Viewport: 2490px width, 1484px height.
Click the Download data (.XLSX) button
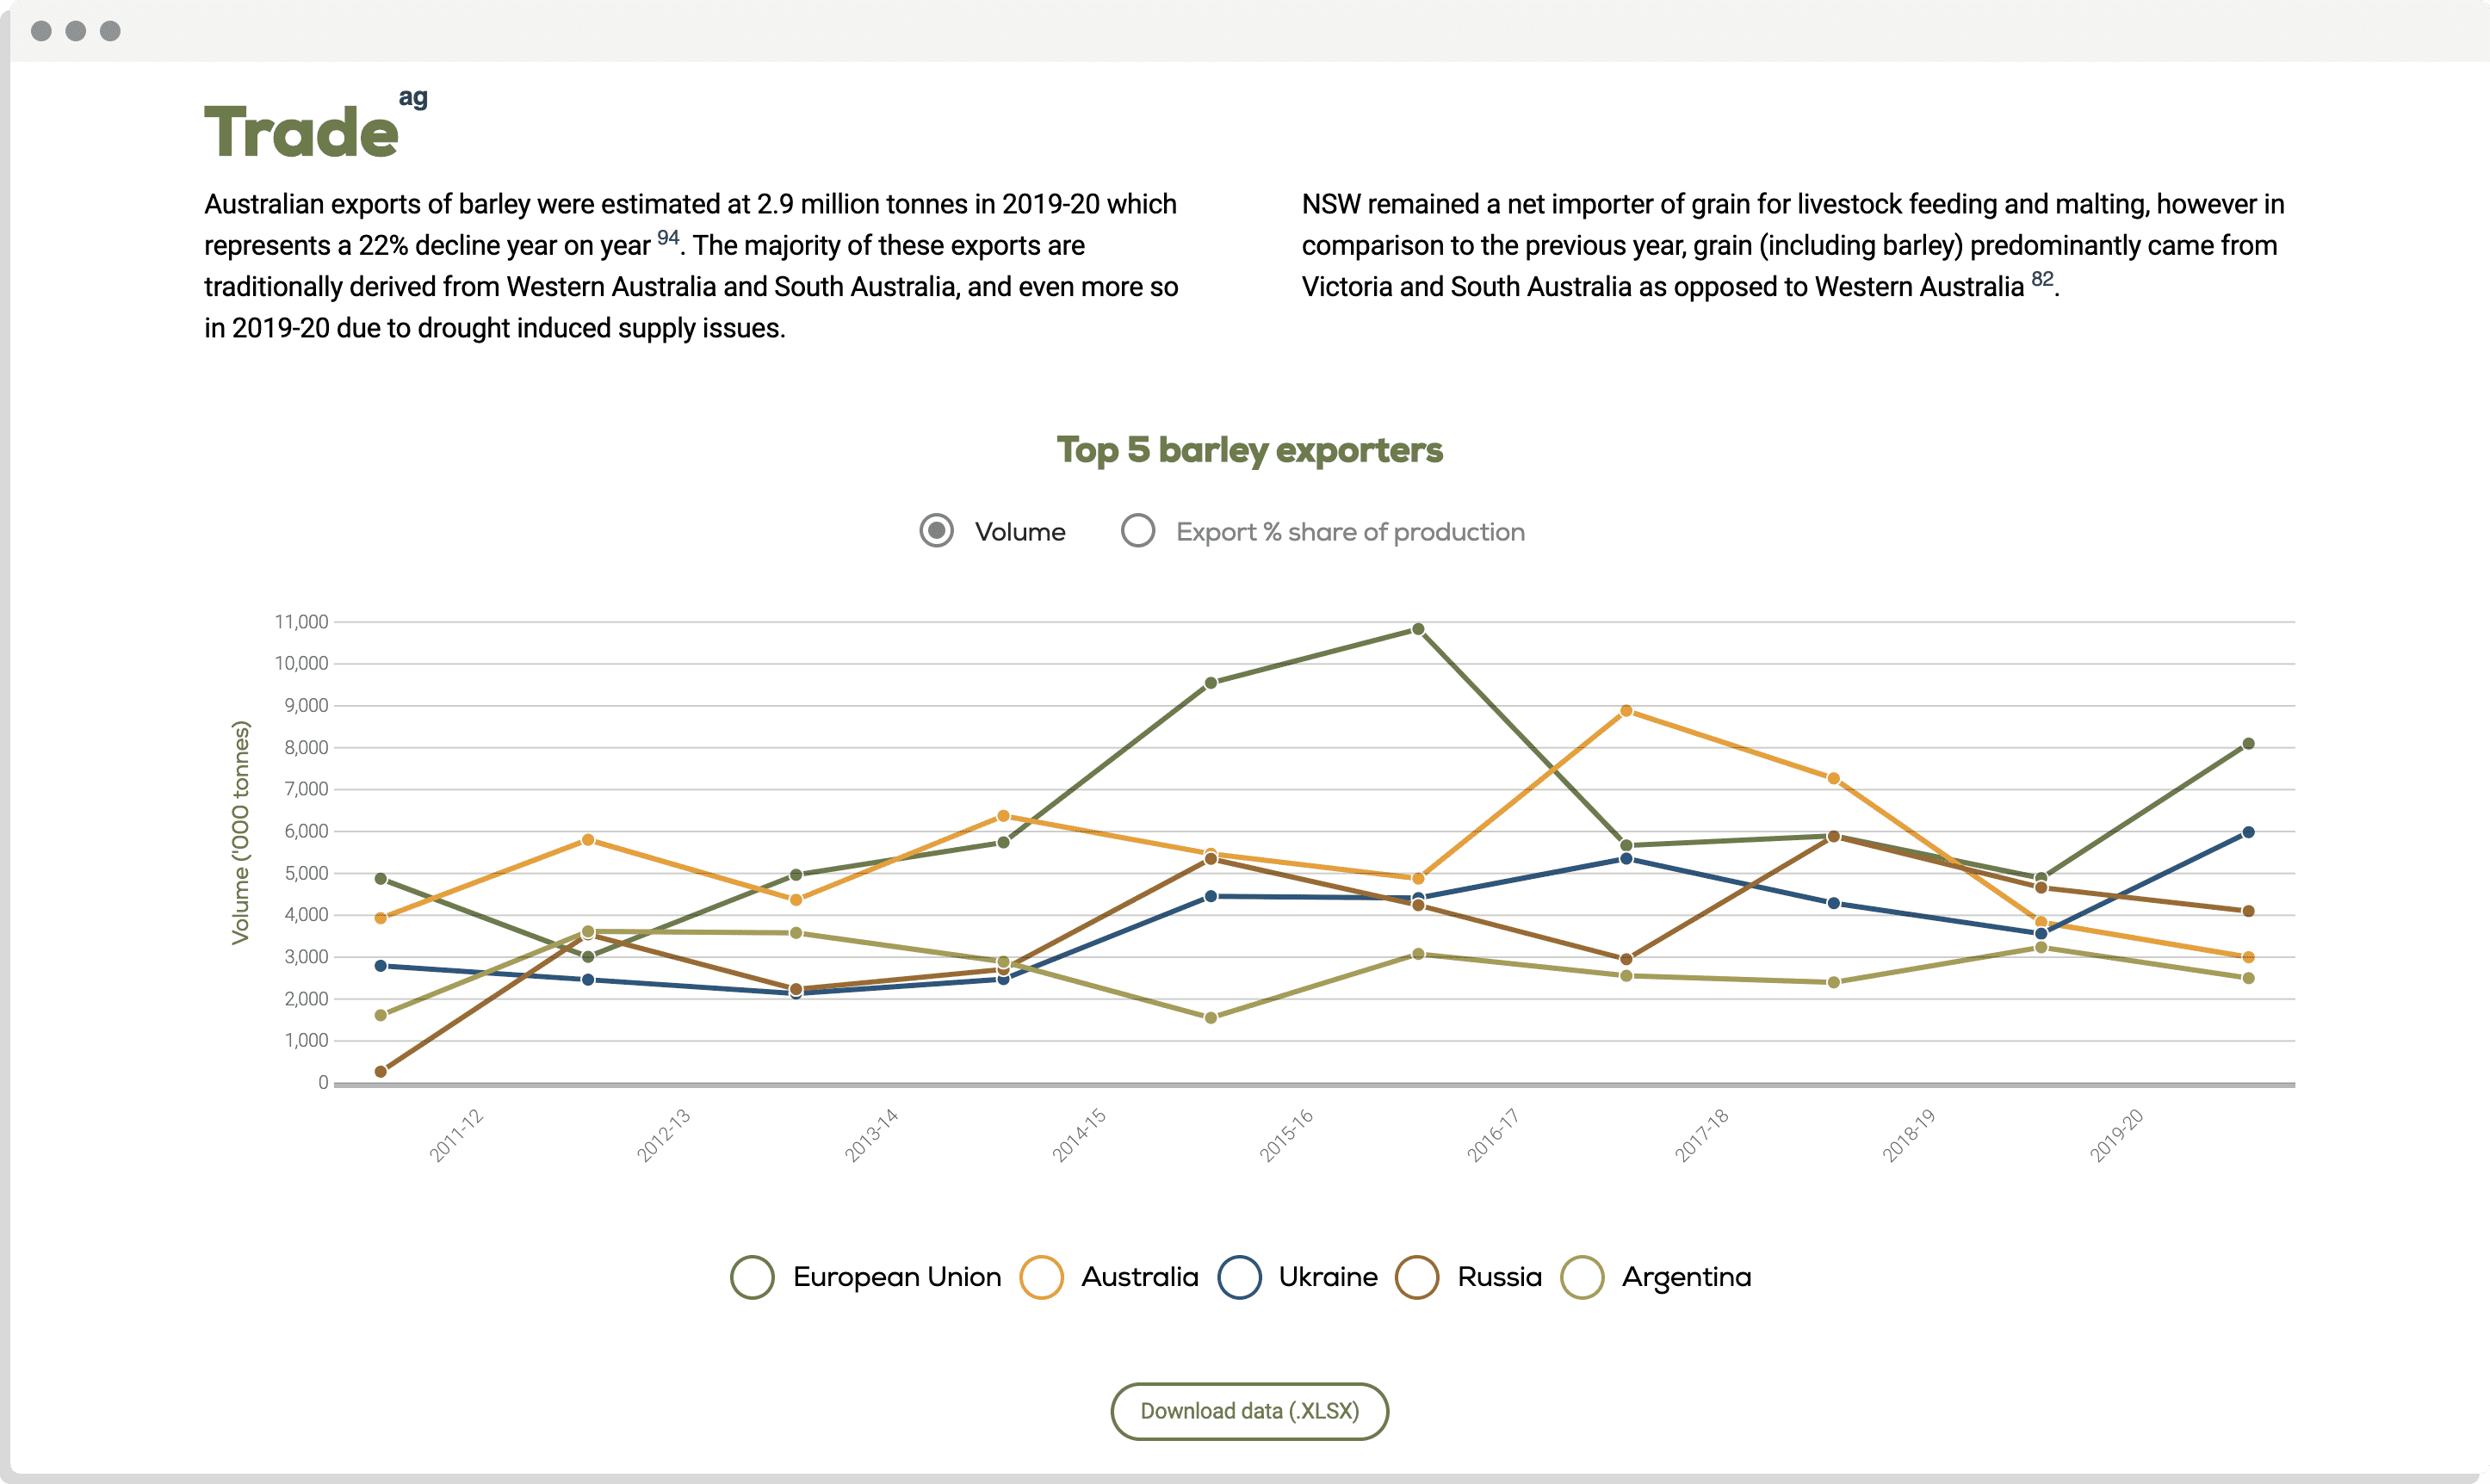point(1249,1411)
